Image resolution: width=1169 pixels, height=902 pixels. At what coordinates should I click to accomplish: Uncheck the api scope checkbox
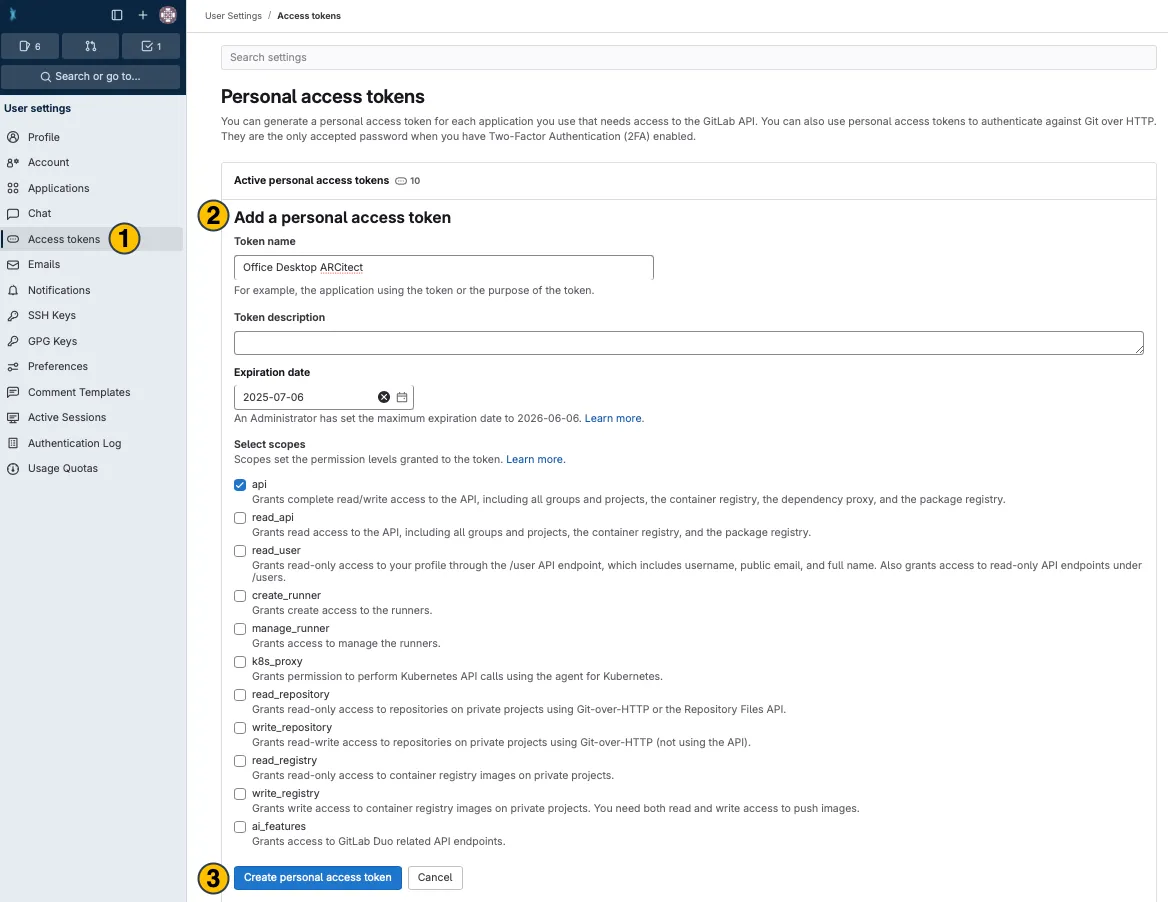(x=240, y=485)
